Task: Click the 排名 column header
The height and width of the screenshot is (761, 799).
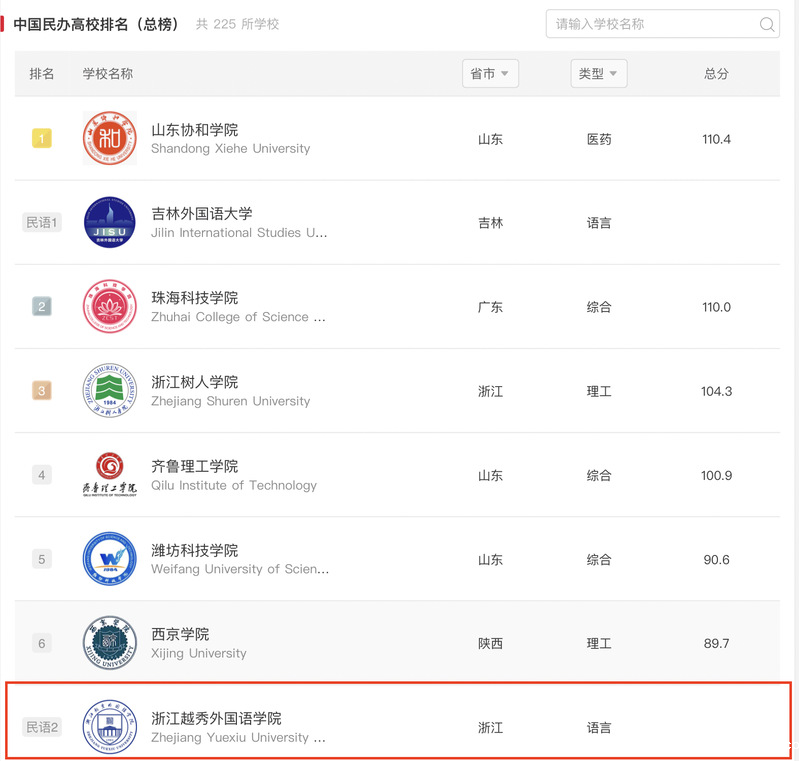Action: pyautogui.click(x=42, y=74)
